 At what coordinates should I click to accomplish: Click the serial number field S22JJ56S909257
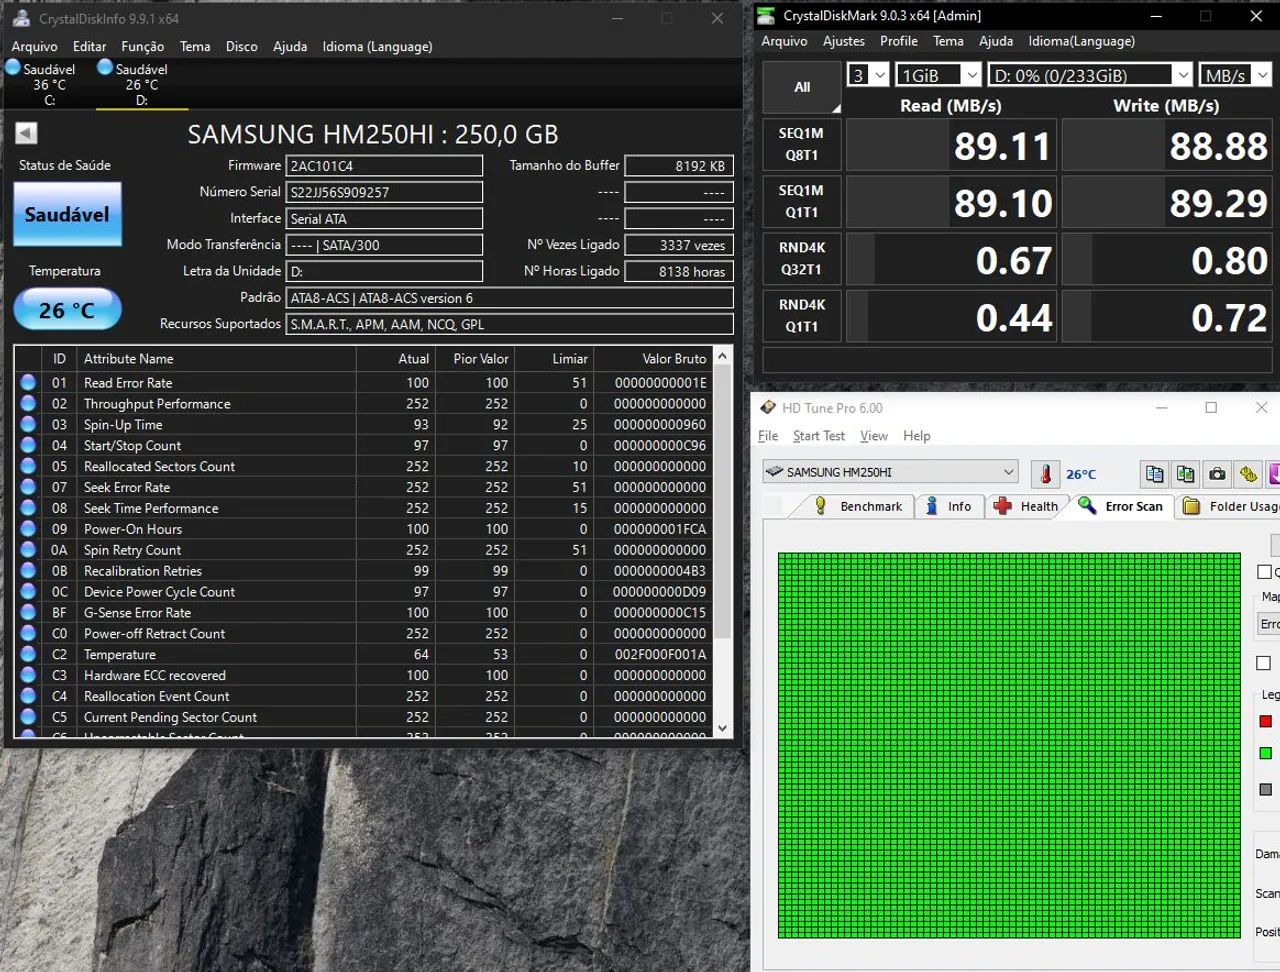tap(385, 192)
